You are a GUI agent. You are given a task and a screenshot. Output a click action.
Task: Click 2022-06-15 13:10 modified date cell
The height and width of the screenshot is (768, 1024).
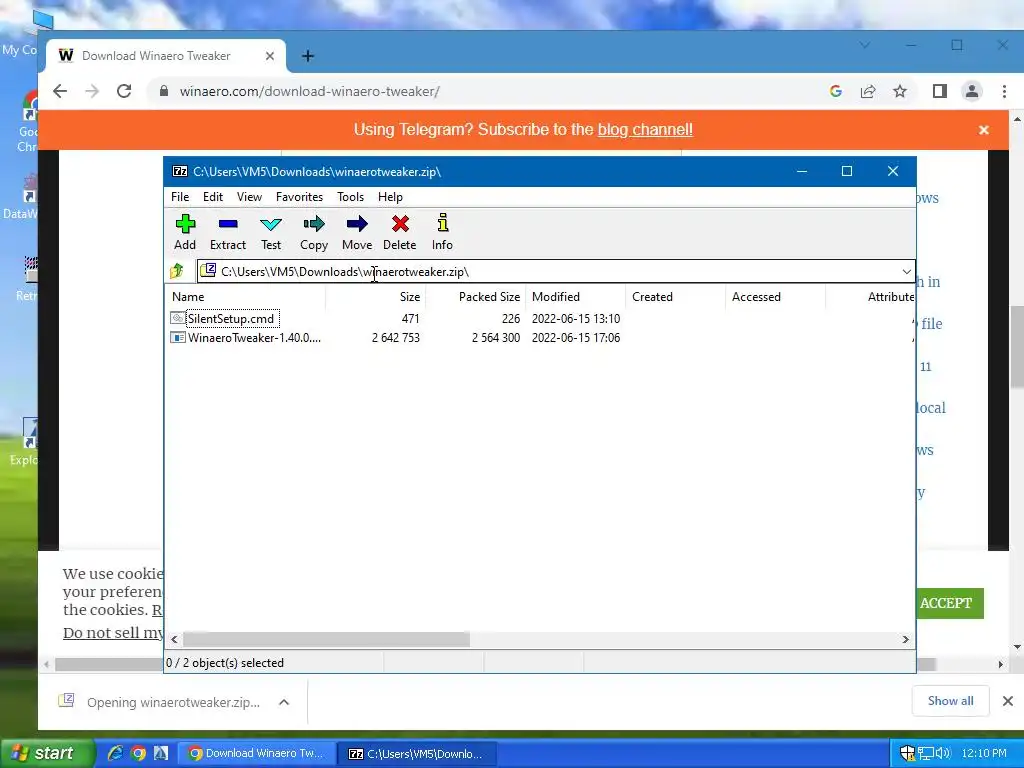click(575, 319)
